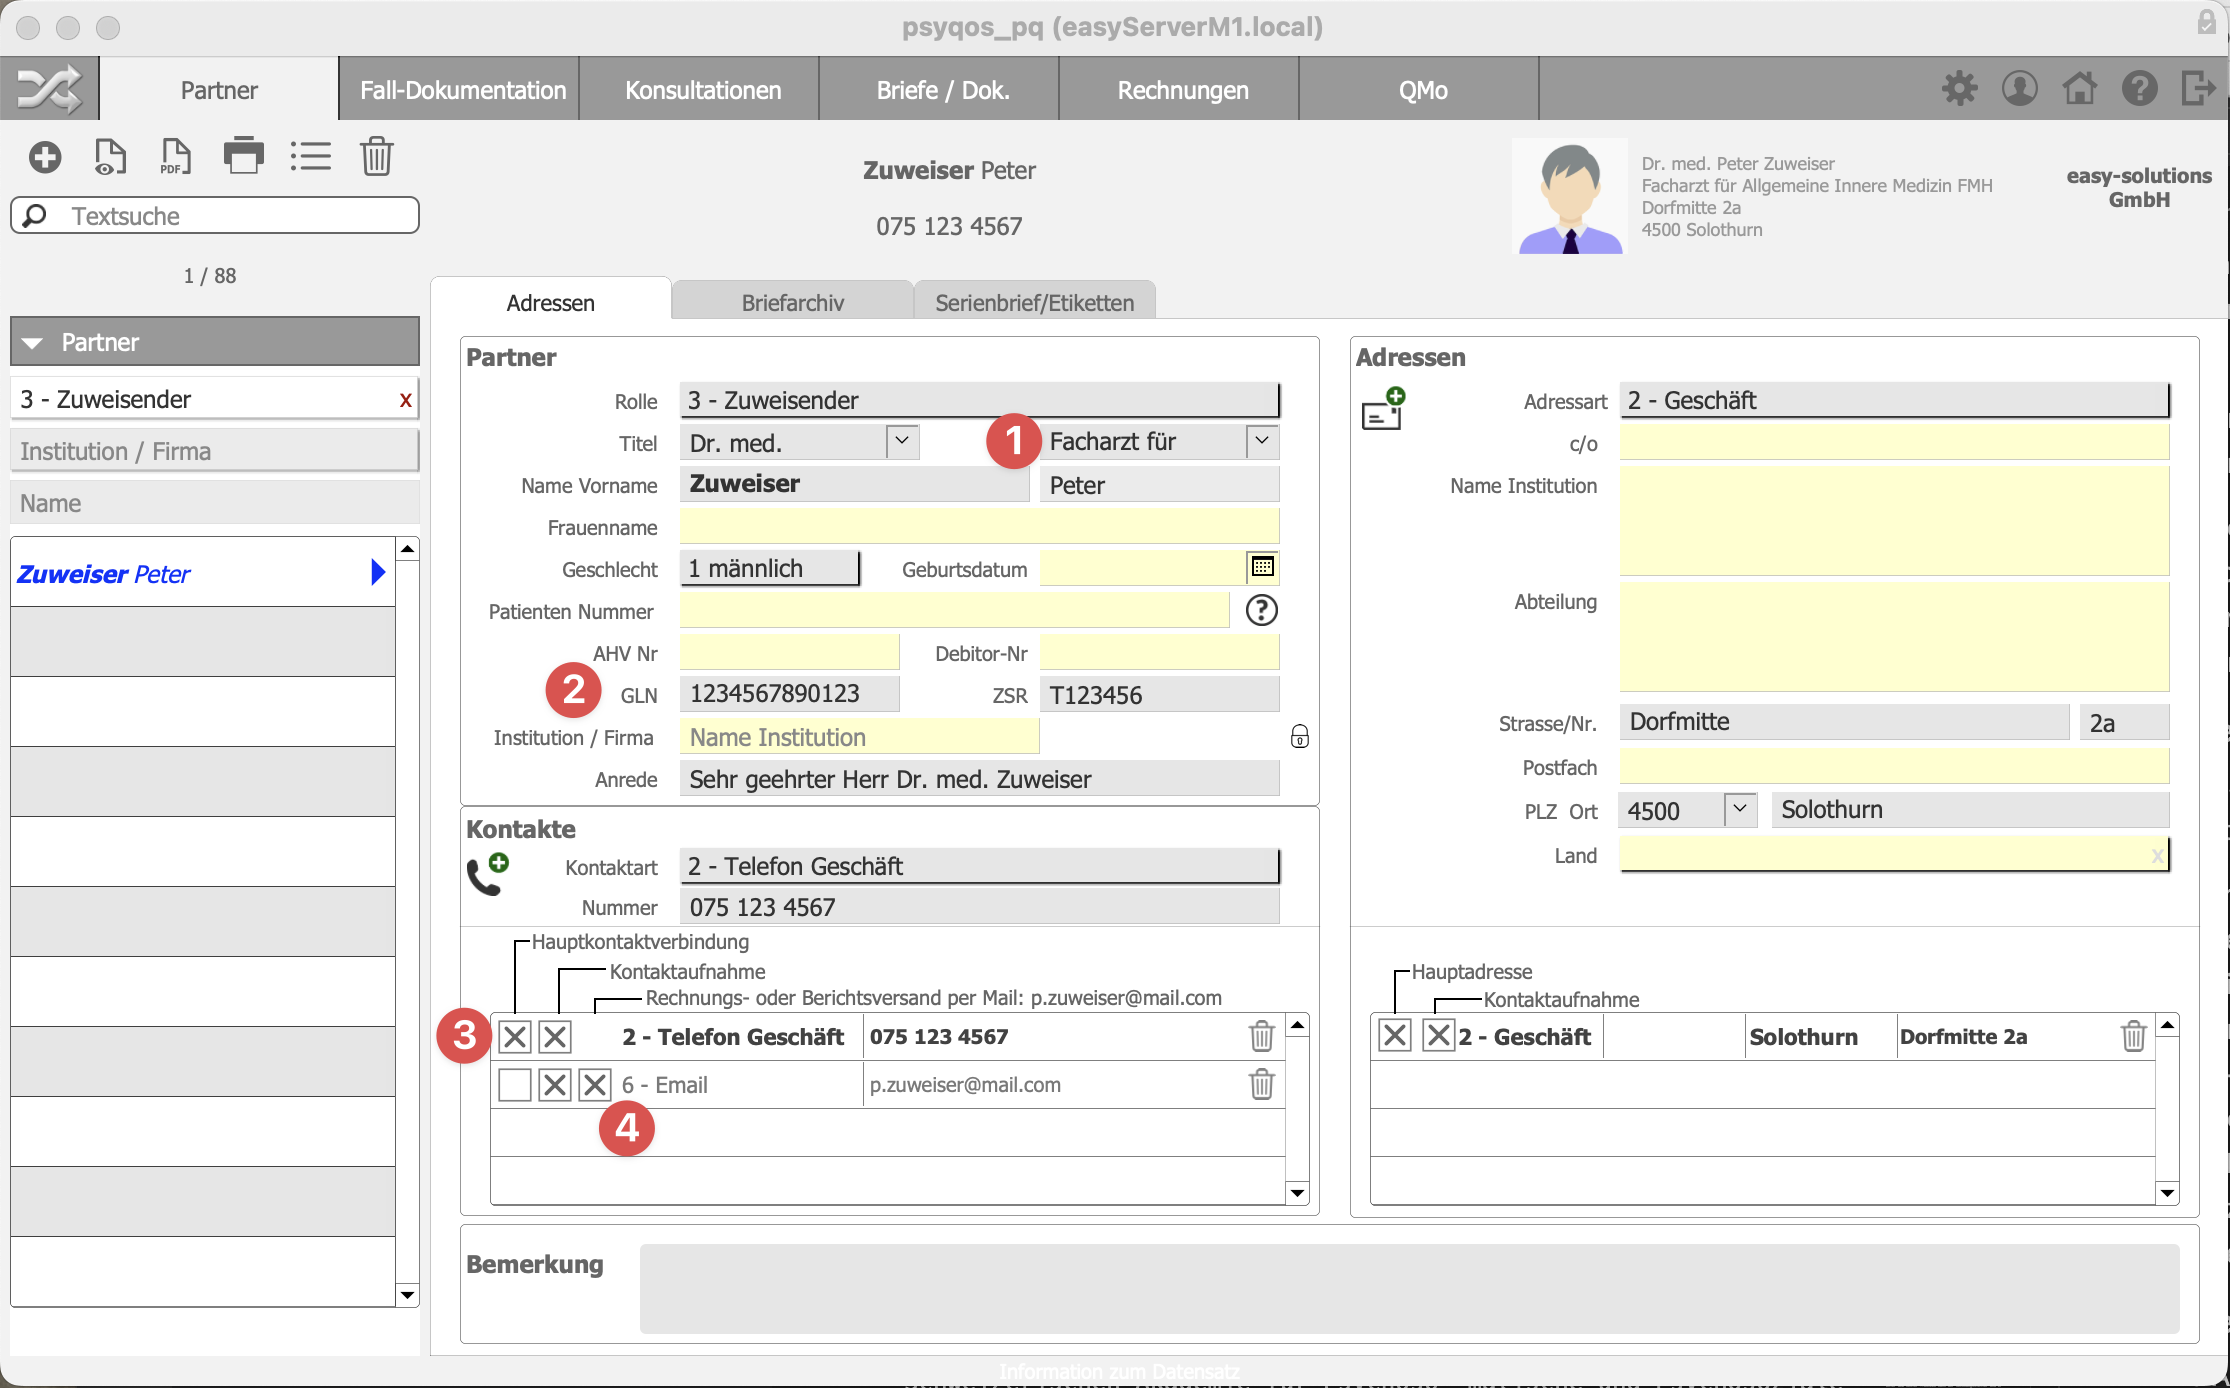This screenshot has height=1388, width=2230.
Task: Open the Konsultationen tab
Action: click(x=702, y=90)
